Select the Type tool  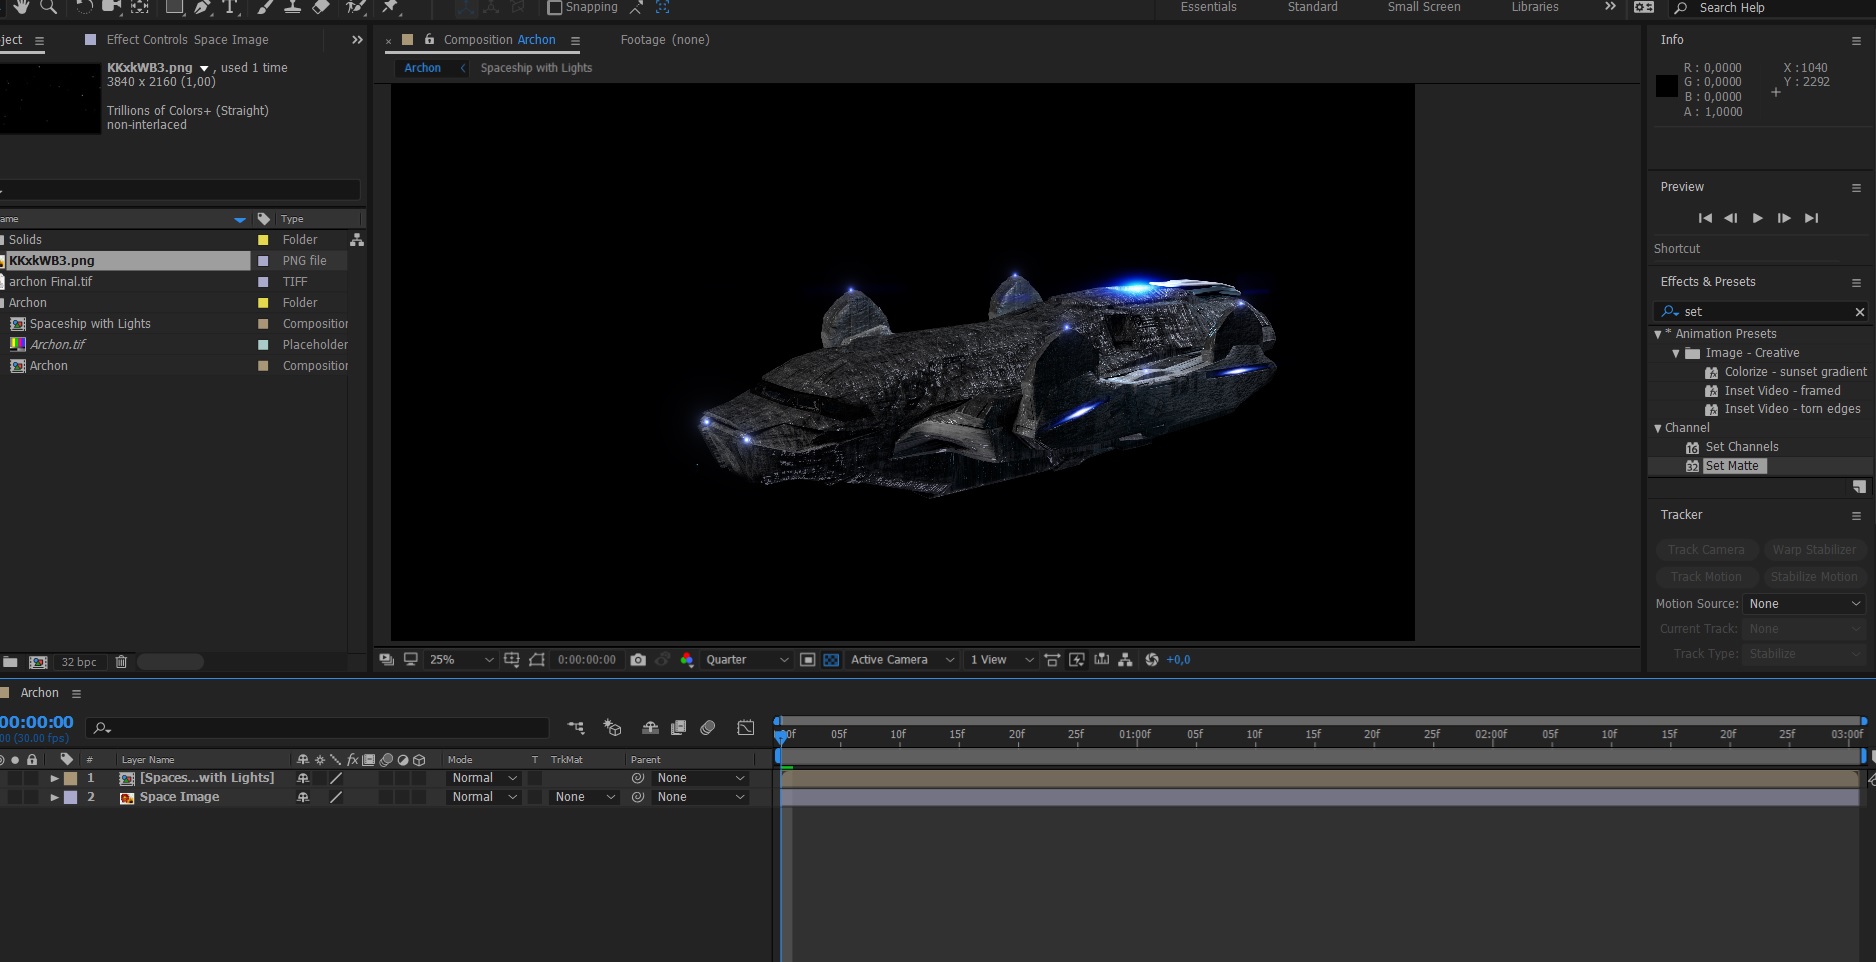coord(230,7)
